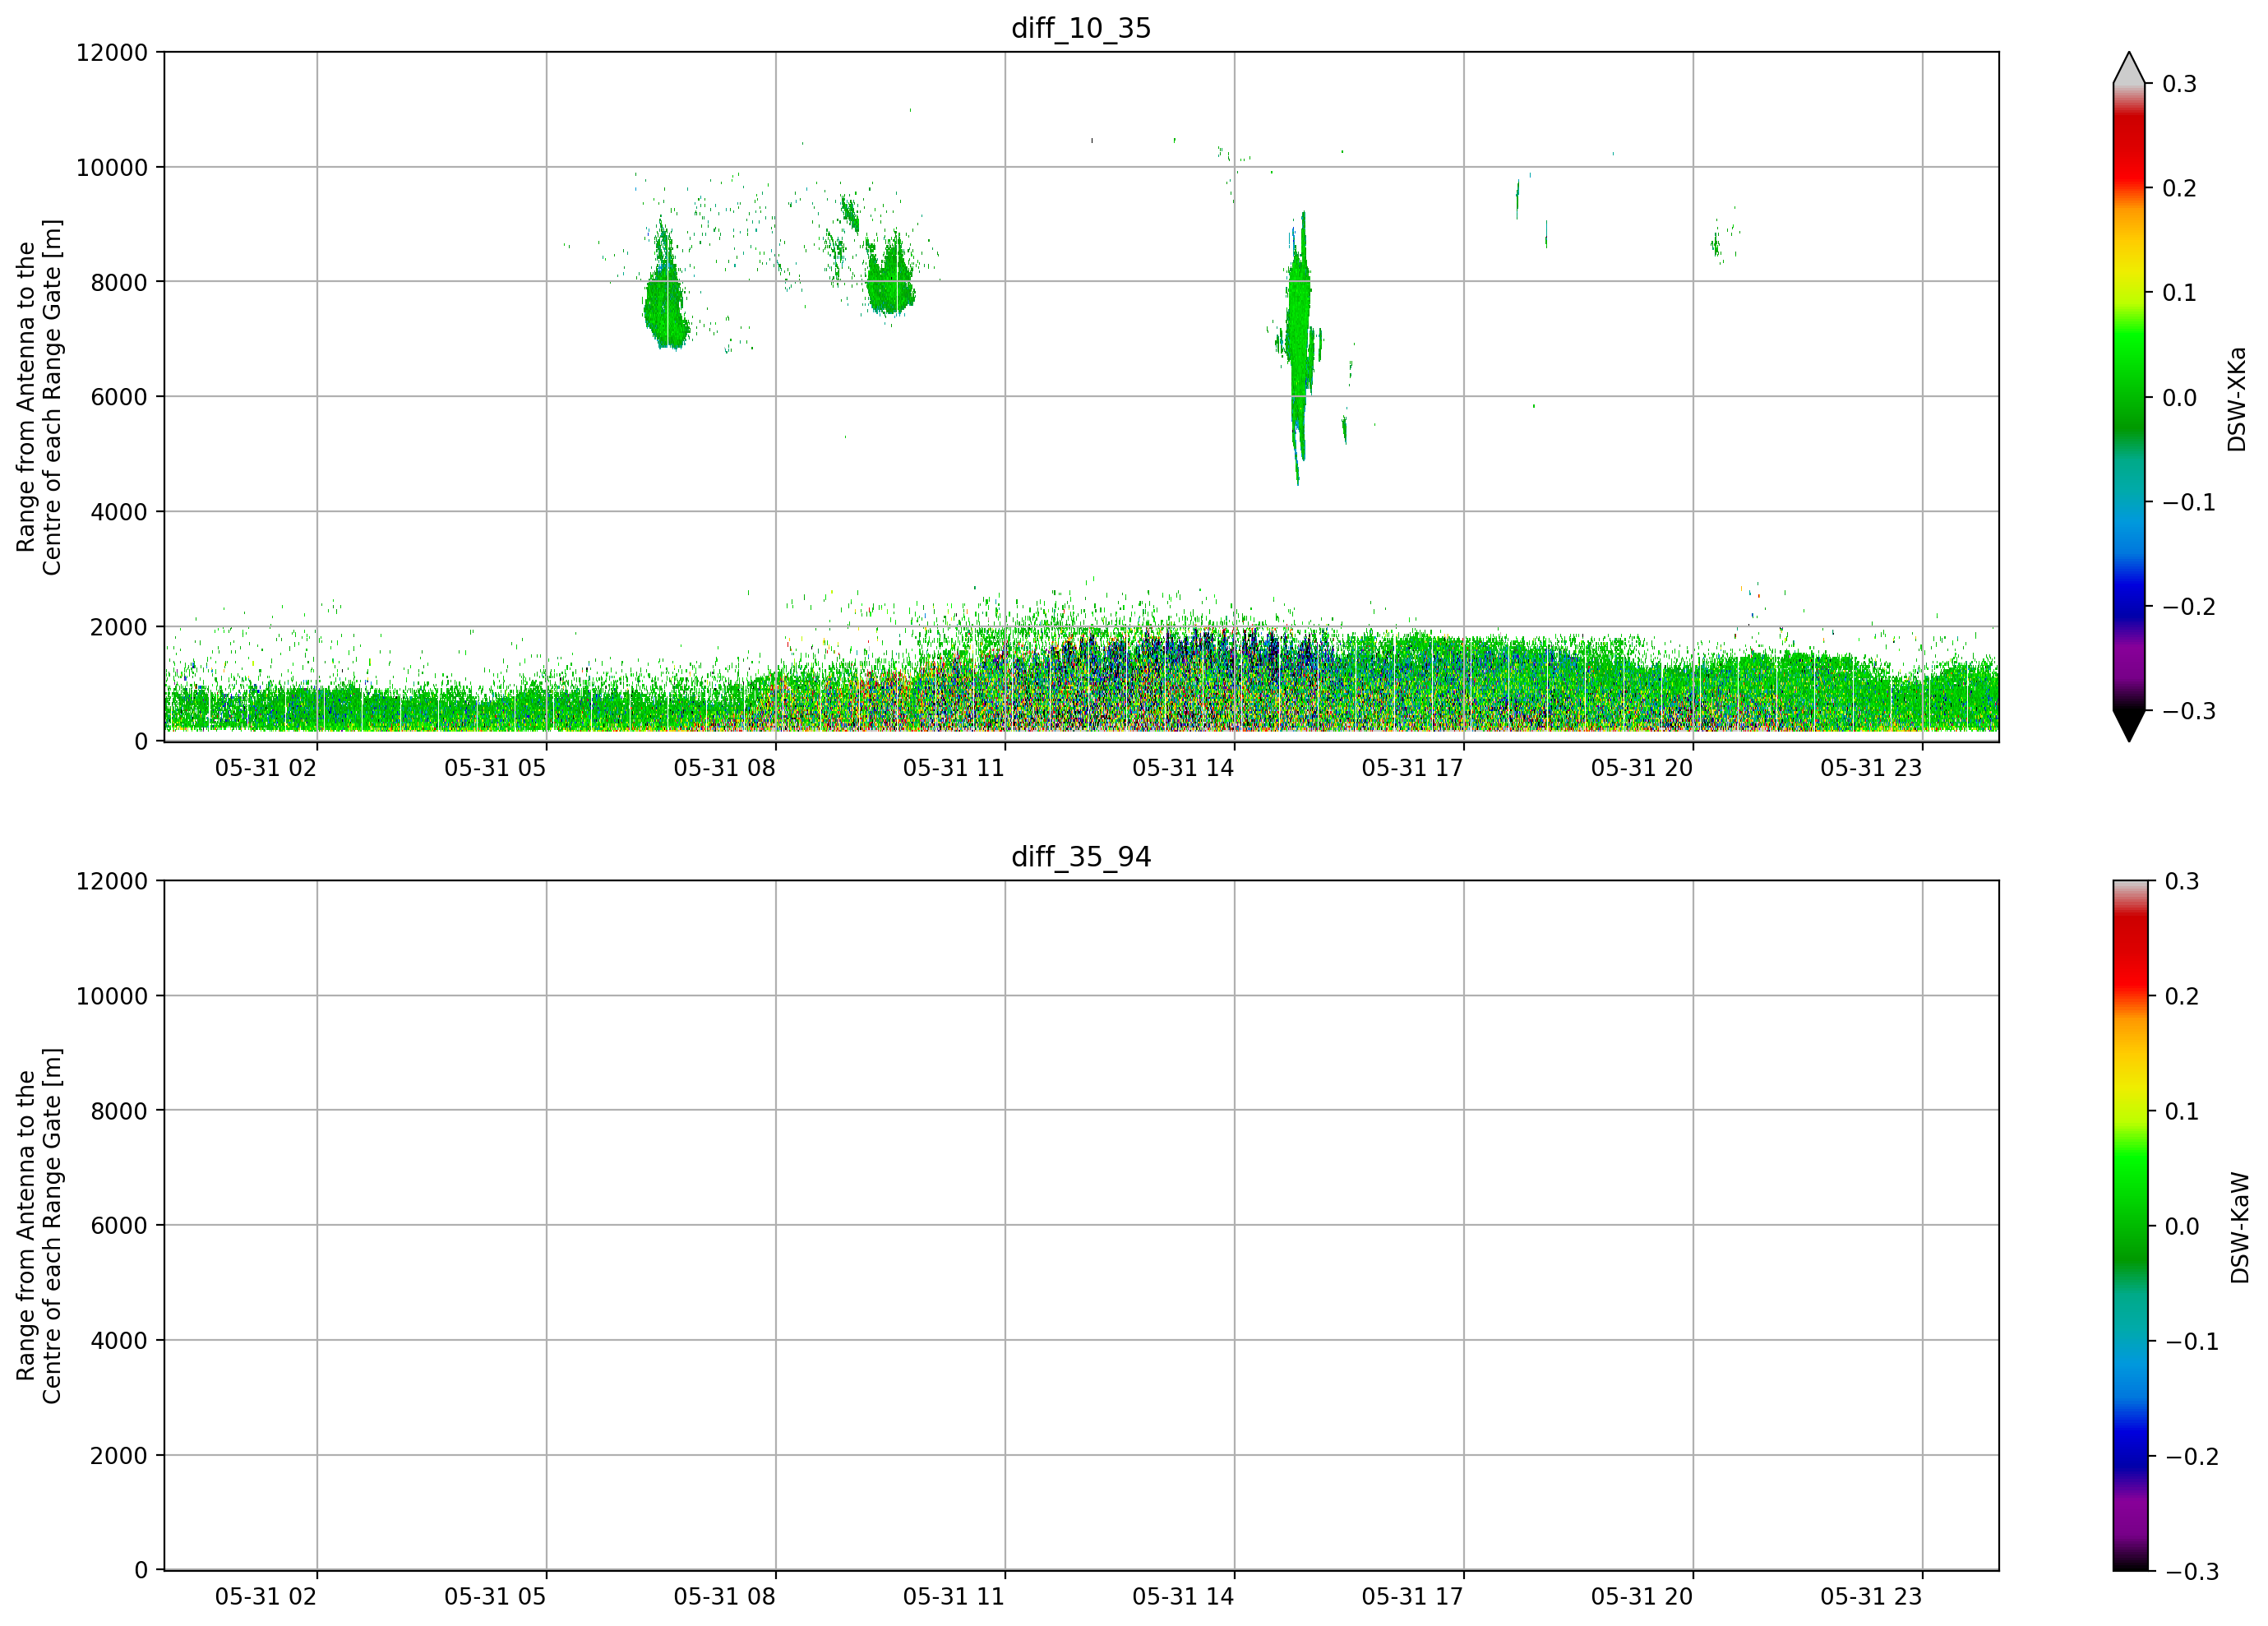2268x1626 pixels.
Task: Click the top plot y-axis range label
Action: click(x=39, y=397)
